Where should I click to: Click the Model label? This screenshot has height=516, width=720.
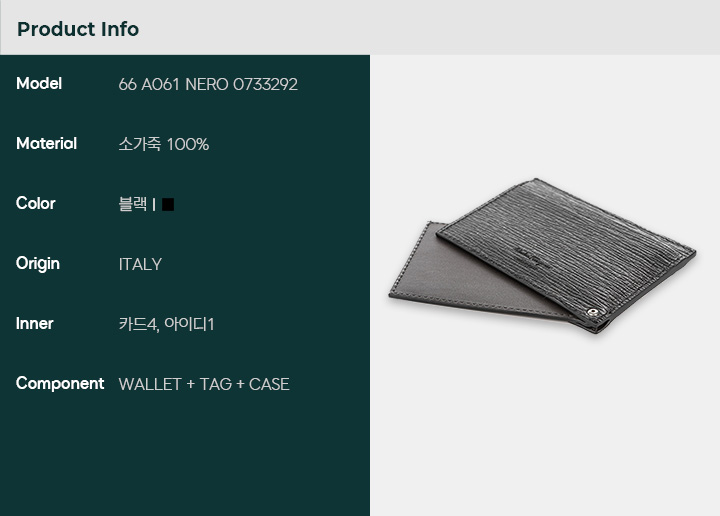tap(39, 84)
